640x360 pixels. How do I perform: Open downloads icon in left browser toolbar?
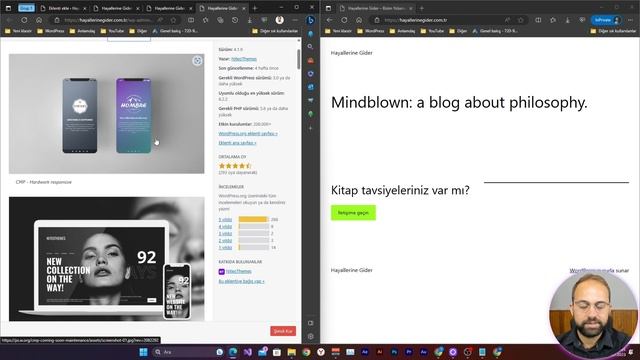250,20
